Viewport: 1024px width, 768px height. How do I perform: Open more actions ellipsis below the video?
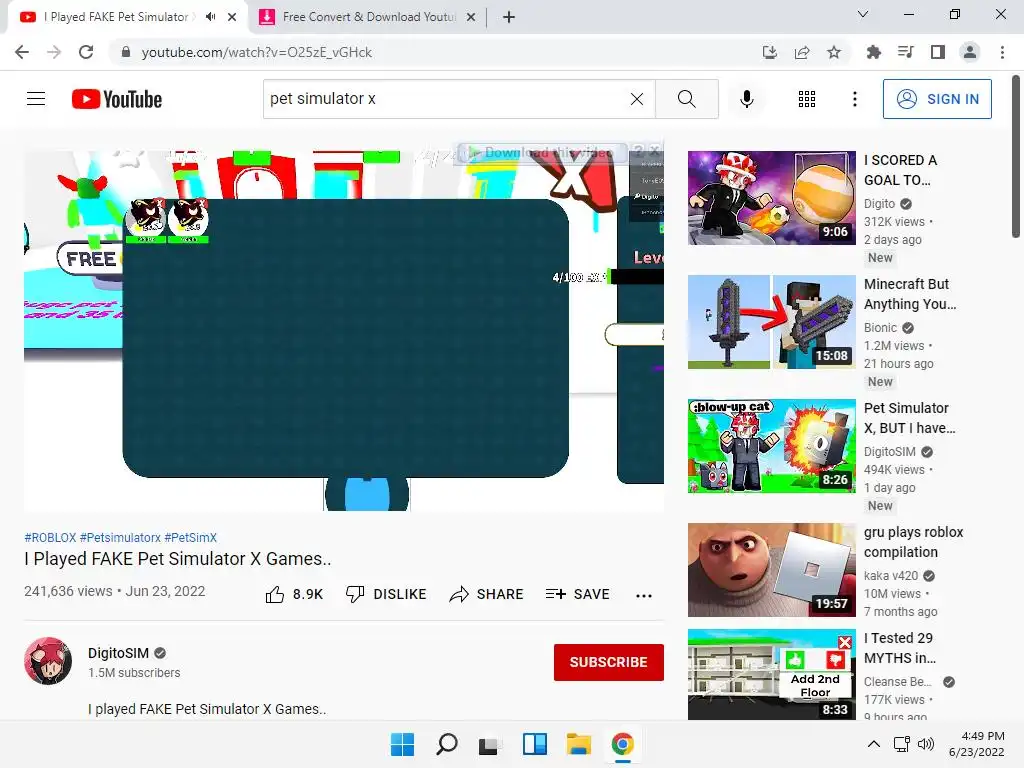[643, 595]
